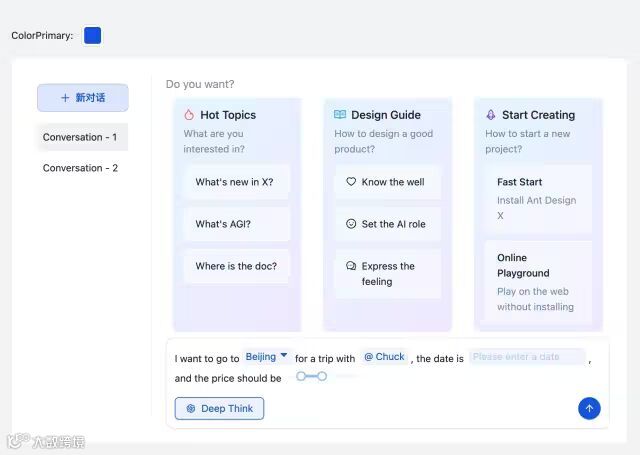Click the left handle of price slider
The width and height of the screenshot is (640, 455).
point(301,376)
